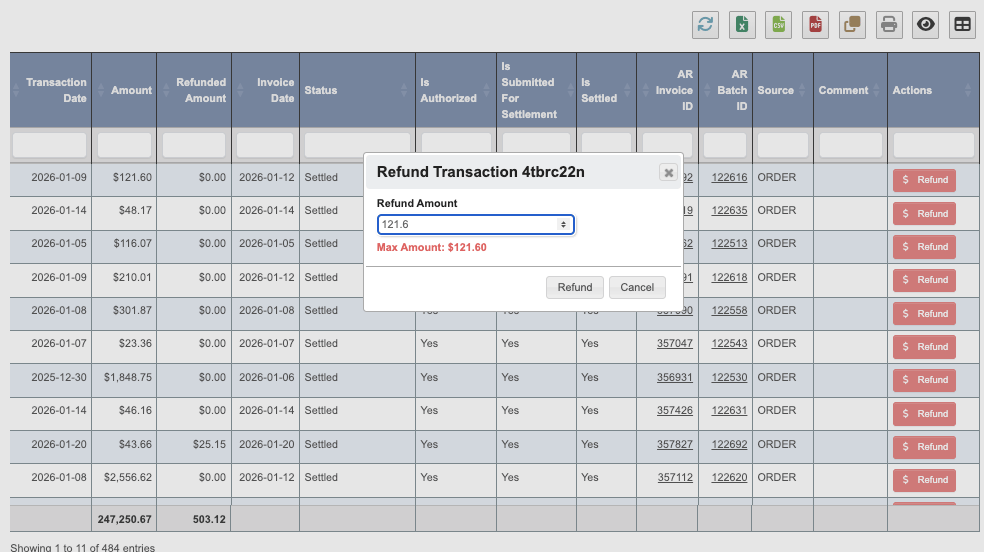This screenshot has width=984, height=552.
Task: Open AR Batch ID 122558 link
Action: point(729,310)
